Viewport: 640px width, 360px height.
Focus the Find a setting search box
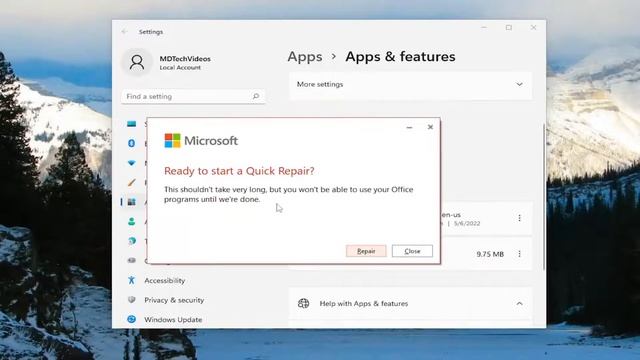[x=193, y=96]
